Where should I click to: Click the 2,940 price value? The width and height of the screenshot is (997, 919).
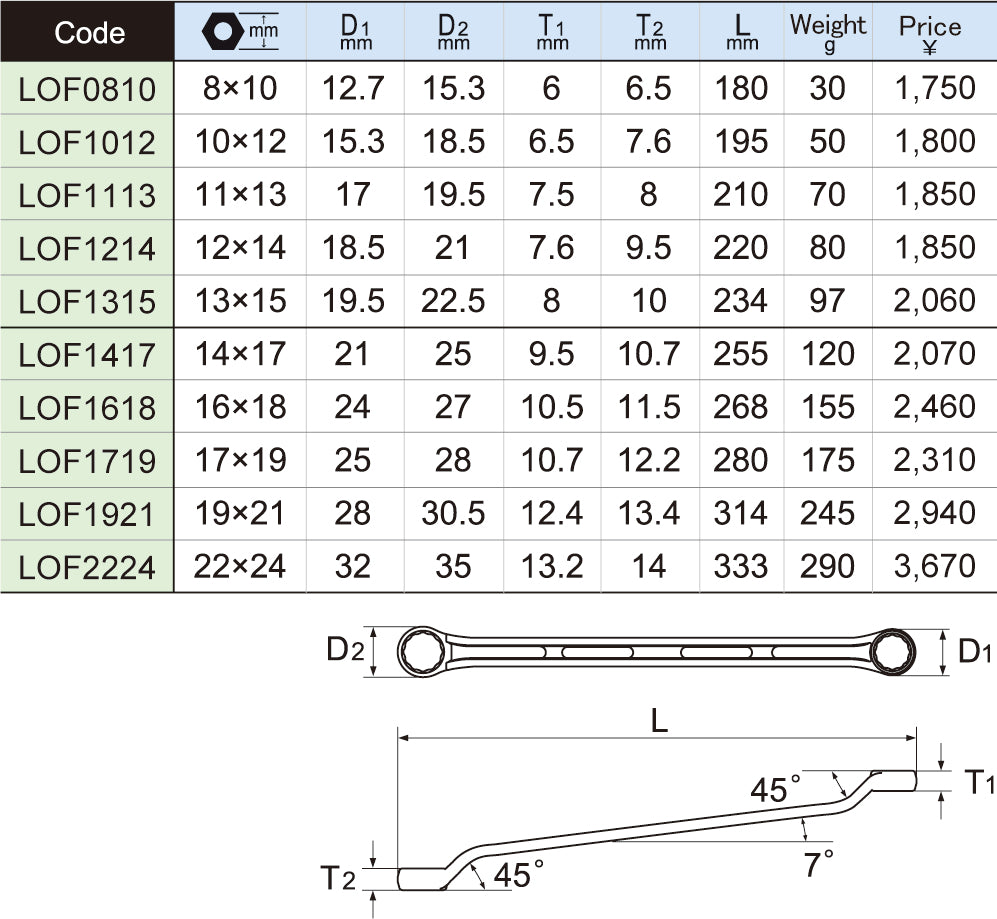click(x=935, y=513)
